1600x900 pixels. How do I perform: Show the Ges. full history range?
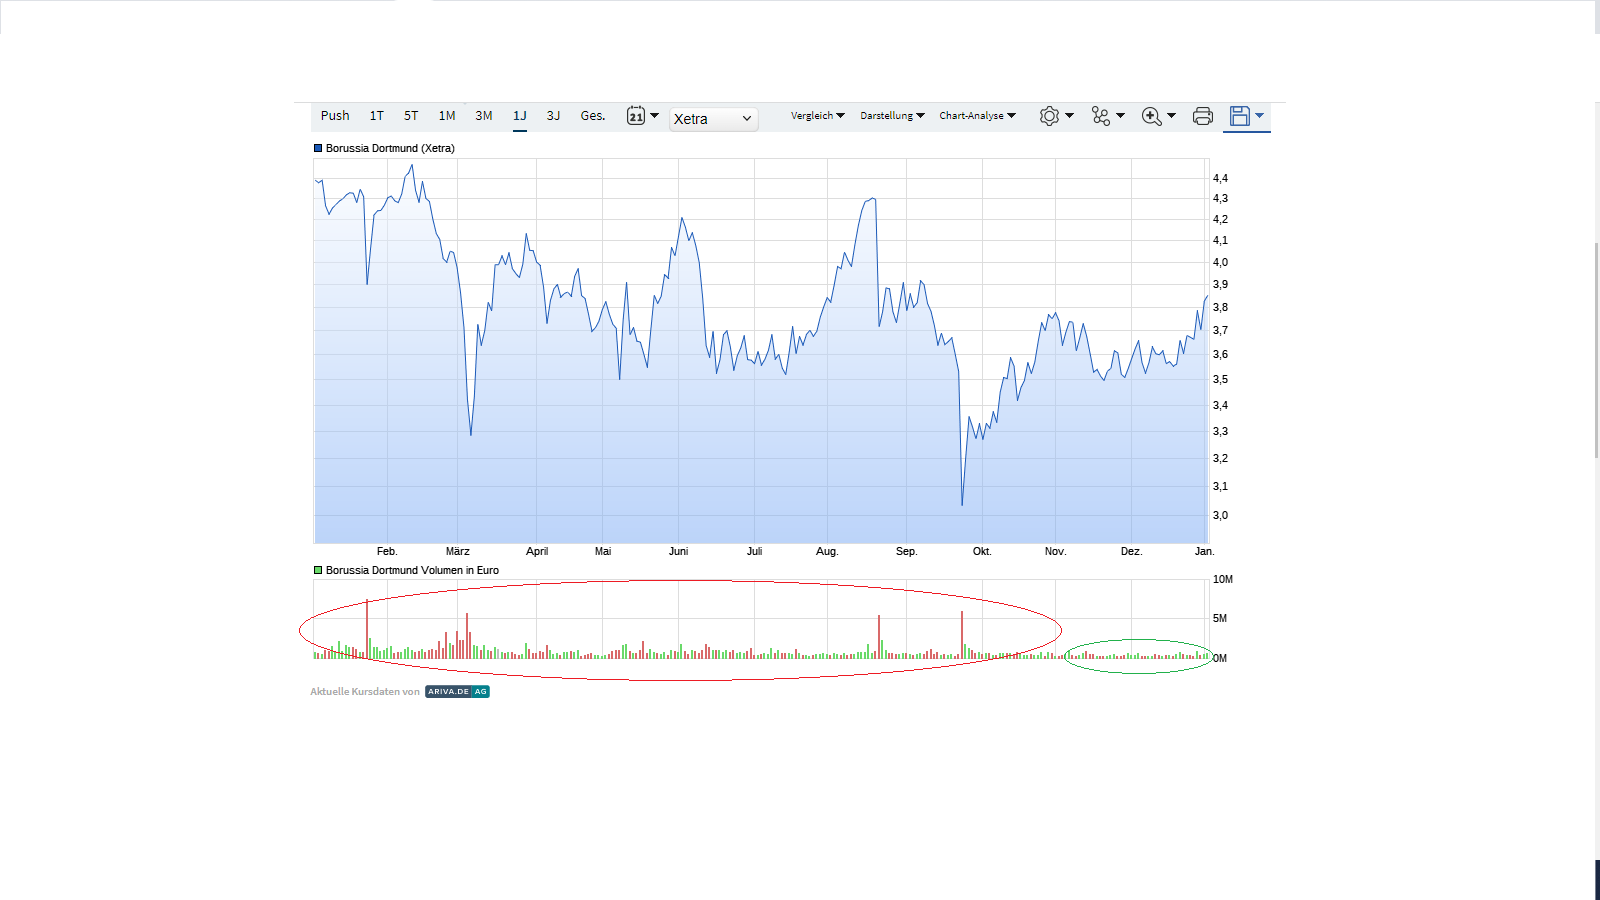tap(593, 116)
